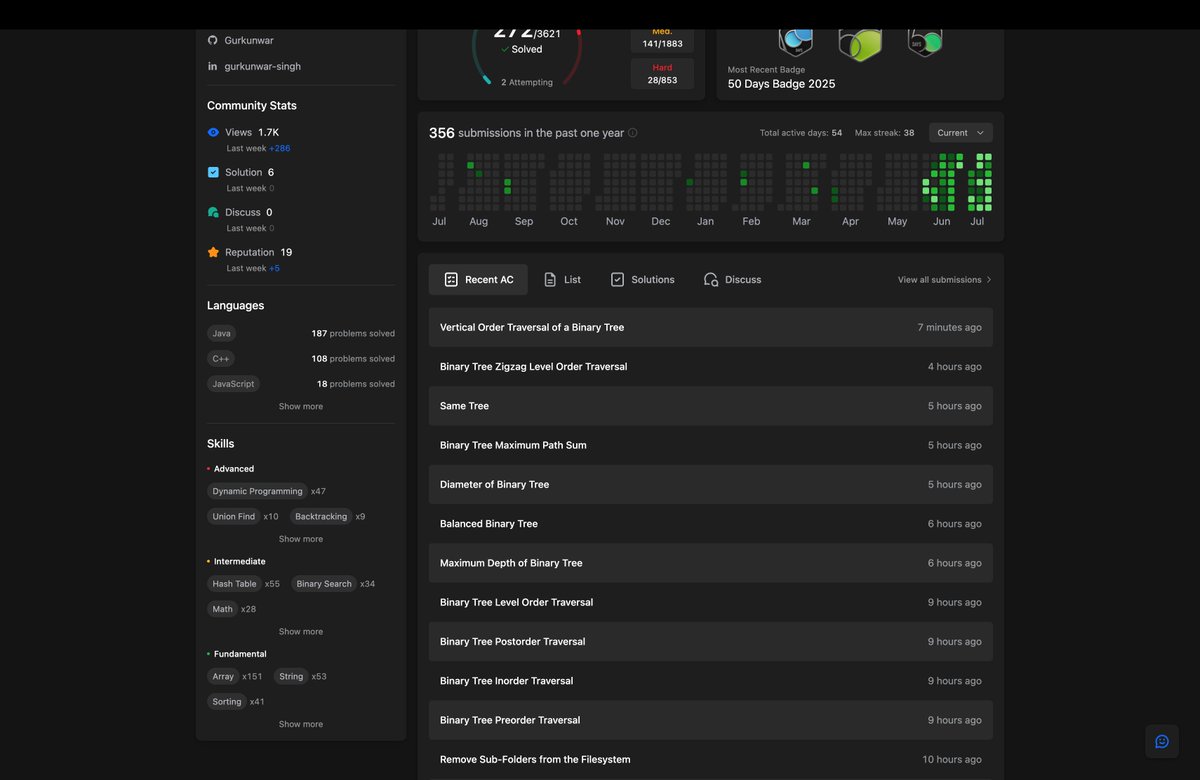The width and height of the screenshot is (1200, 780).
Task: Open Maximum Depth of Binary Tree
Action: pos(711,563)
